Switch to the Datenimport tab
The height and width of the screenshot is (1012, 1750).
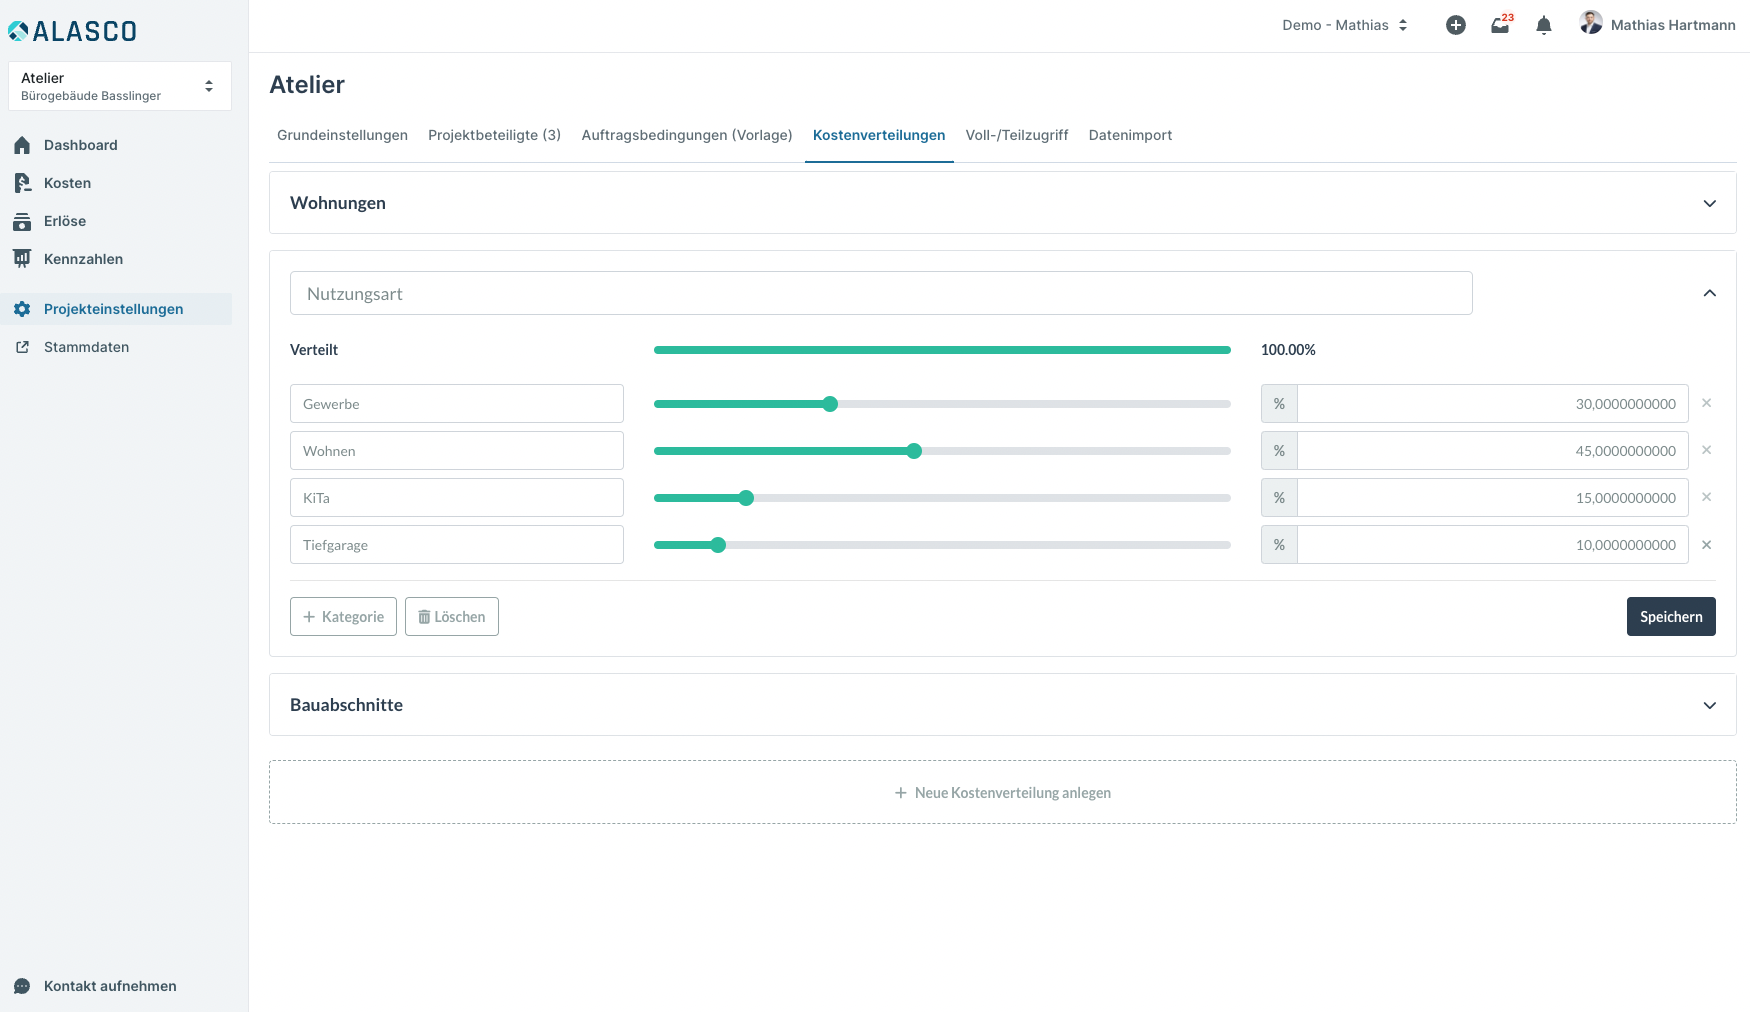click(1130, 135)
